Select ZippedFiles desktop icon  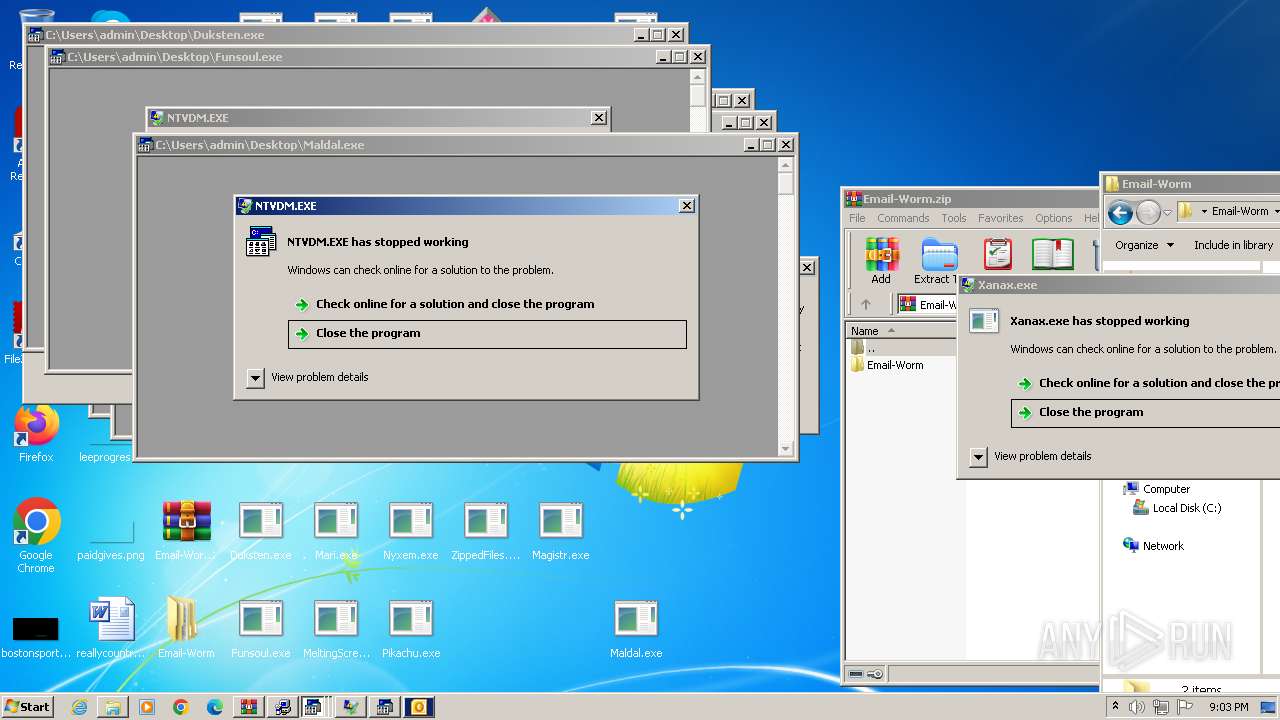click(486, 531)
